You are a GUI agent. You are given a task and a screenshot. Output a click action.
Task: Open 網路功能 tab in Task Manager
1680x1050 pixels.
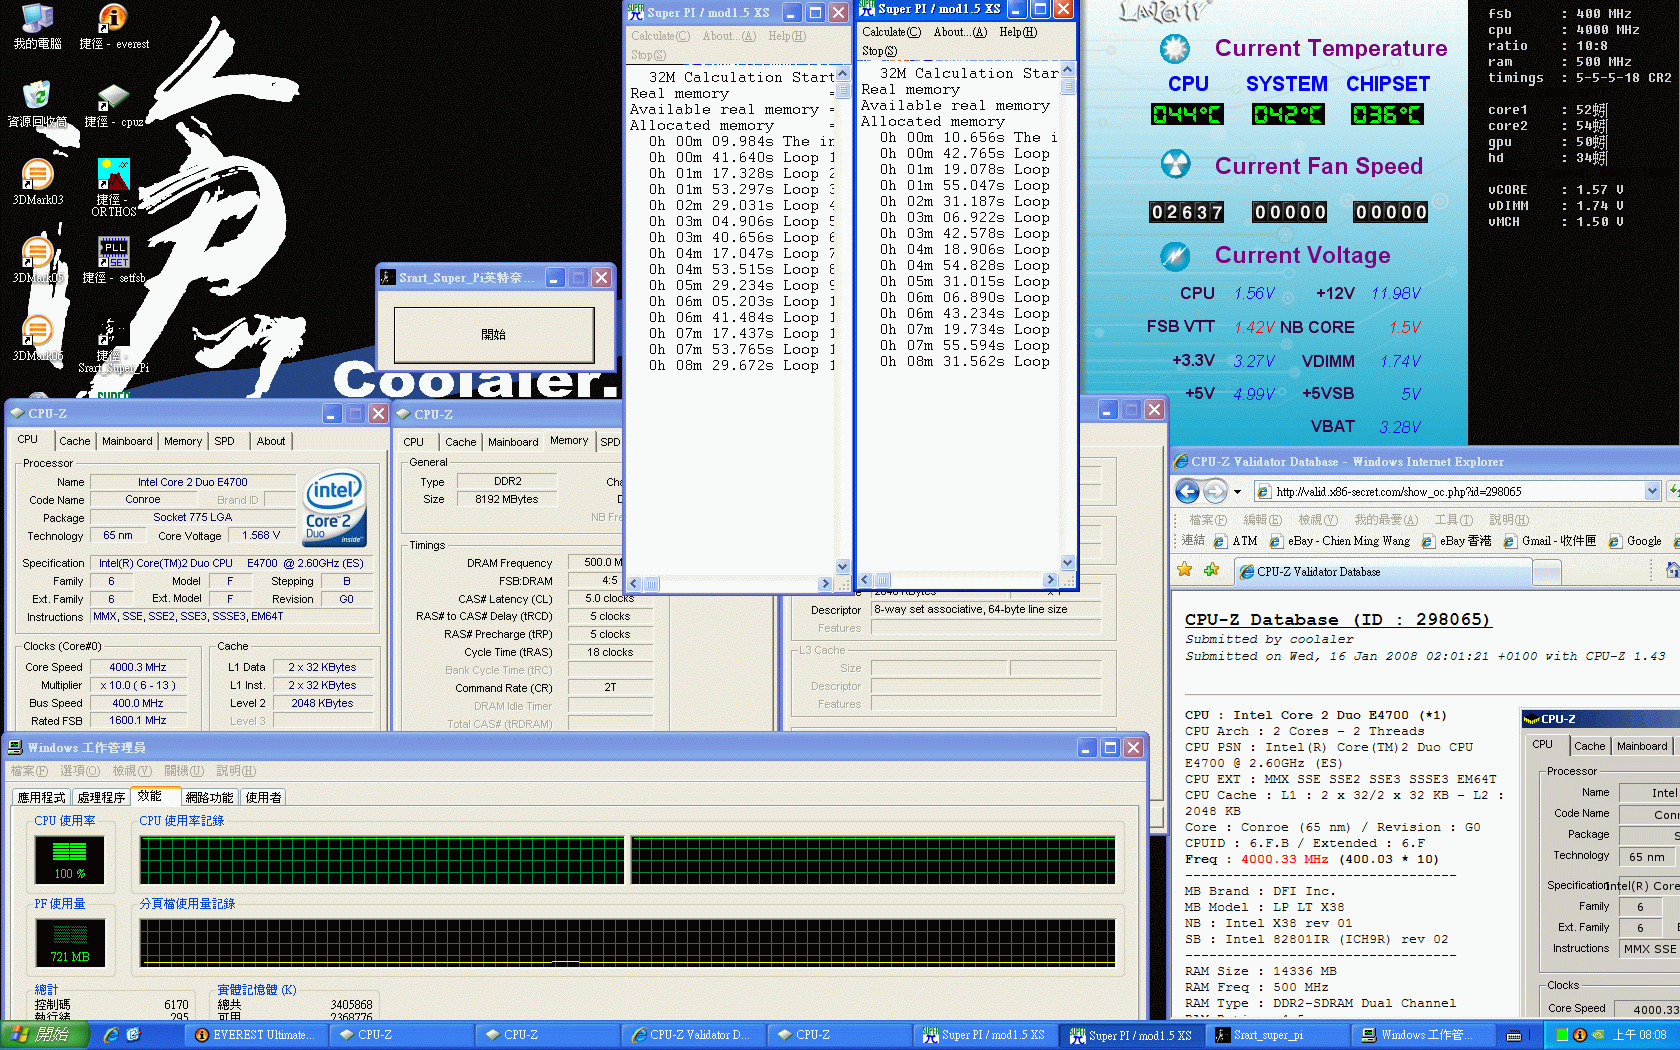coord(209,797)
